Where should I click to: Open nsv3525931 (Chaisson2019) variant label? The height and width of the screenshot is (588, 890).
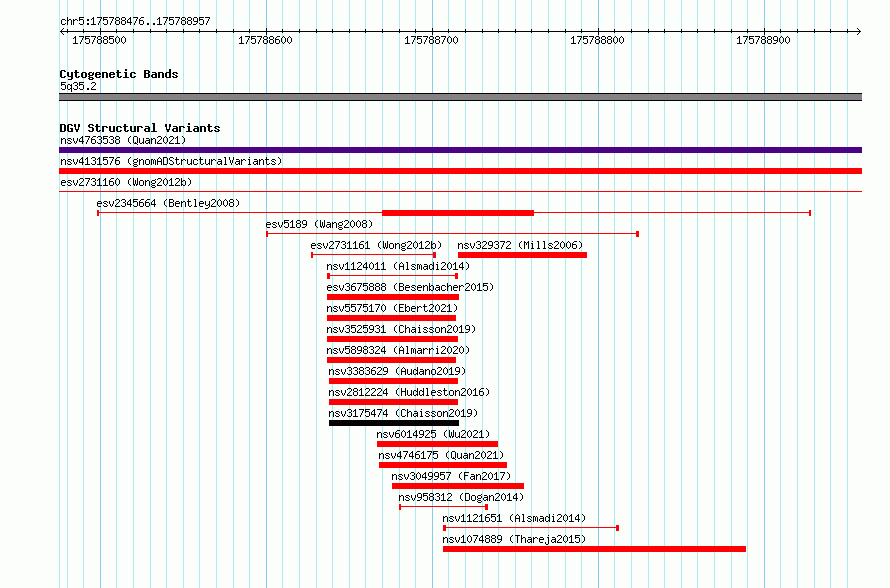pyautogui.click(x=401, y=329)
